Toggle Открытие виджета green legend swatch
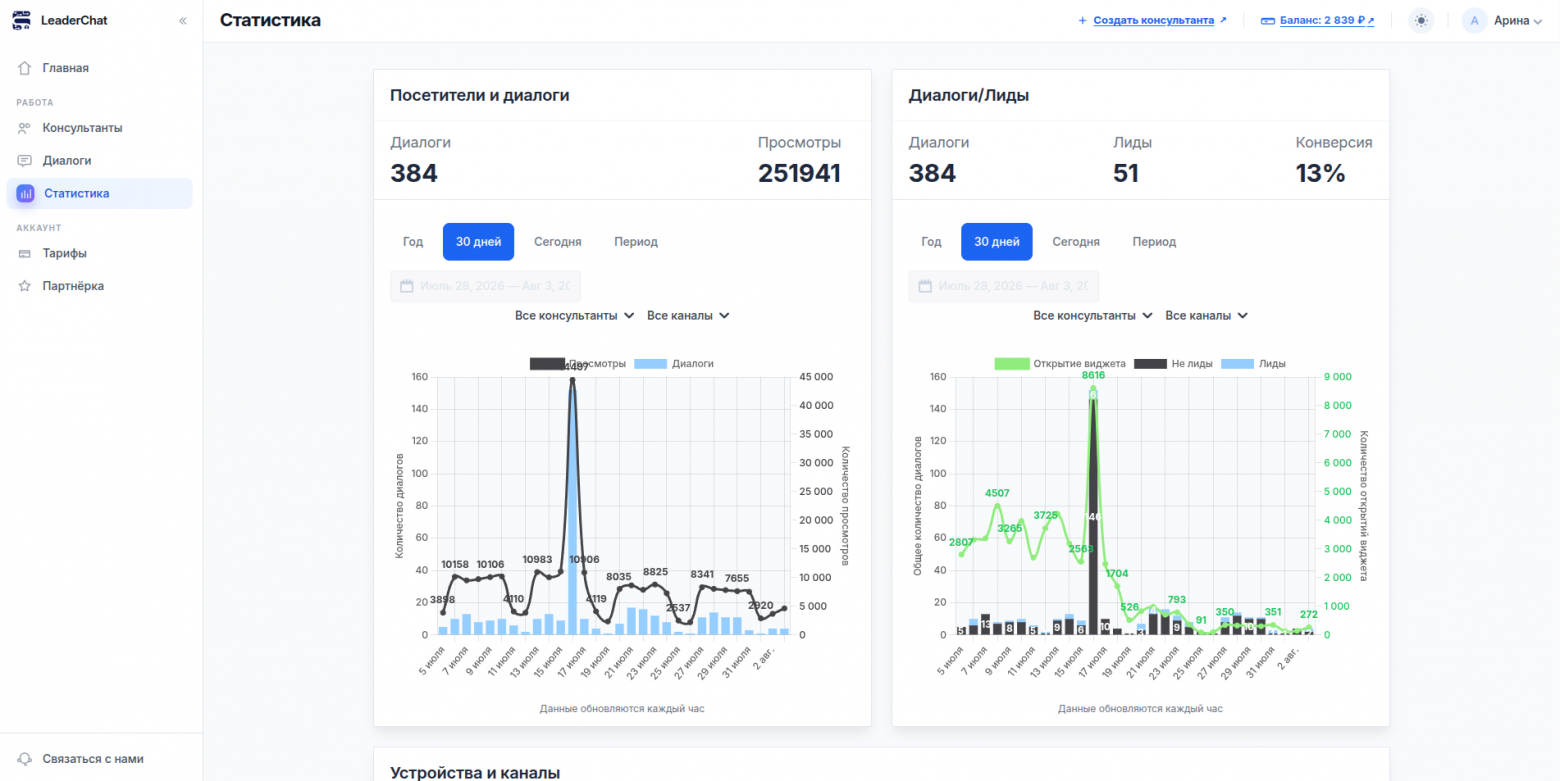 pyautogui.click(x=1013, y=364)
